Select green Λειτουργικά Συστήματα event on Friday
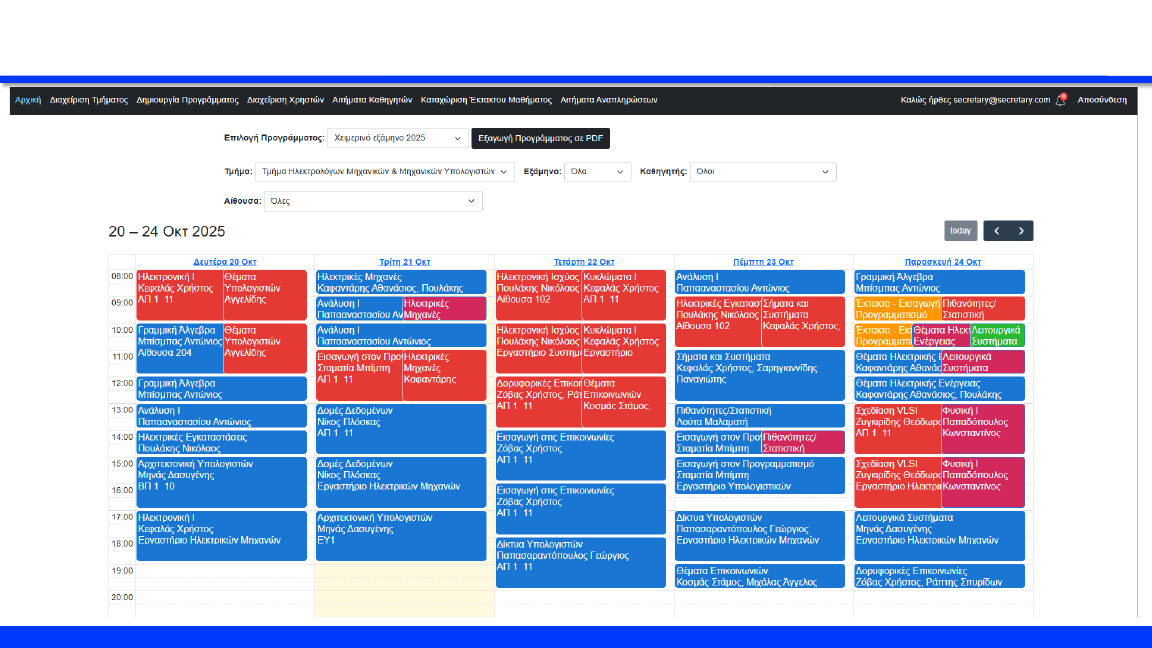Image resolution: width=1152 pixels, height=648 pixels. 996,335
